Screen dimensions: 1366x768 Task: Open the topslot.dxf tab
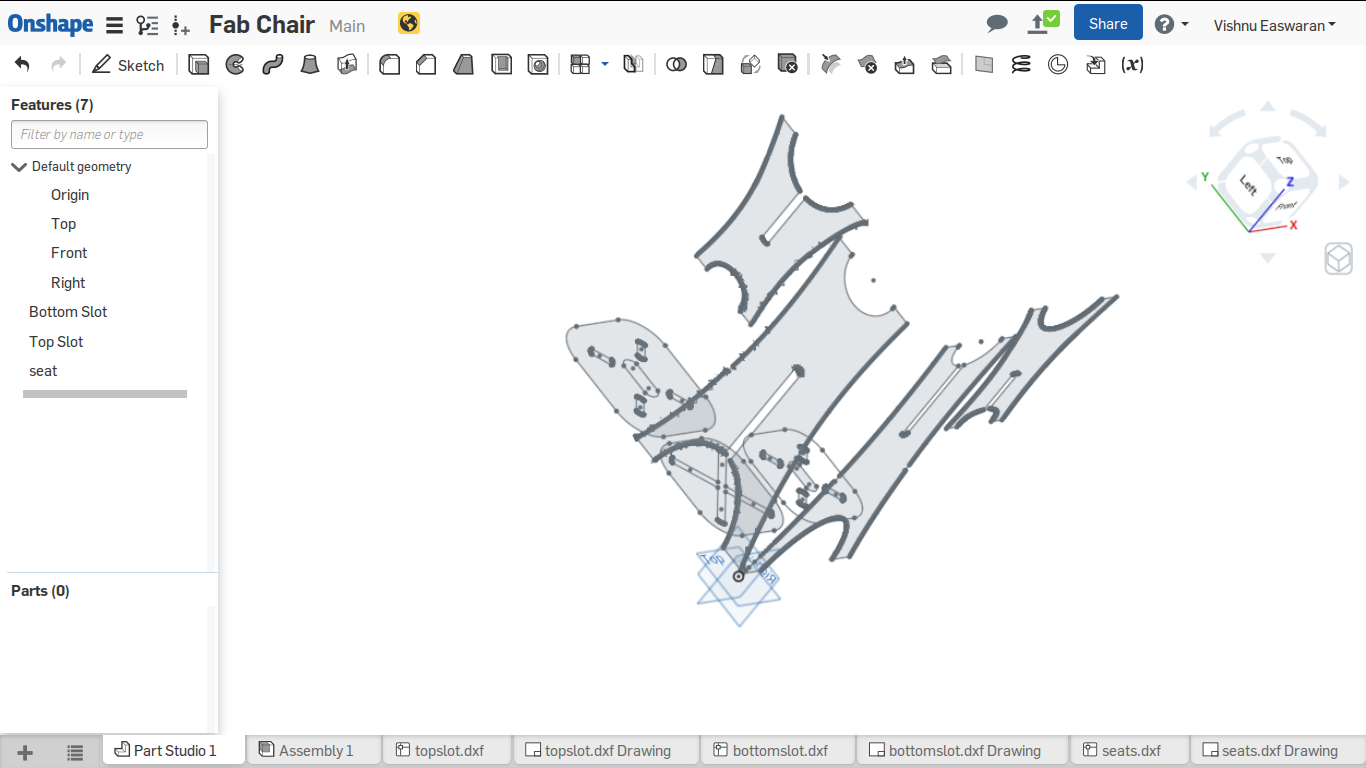point(448,750)
